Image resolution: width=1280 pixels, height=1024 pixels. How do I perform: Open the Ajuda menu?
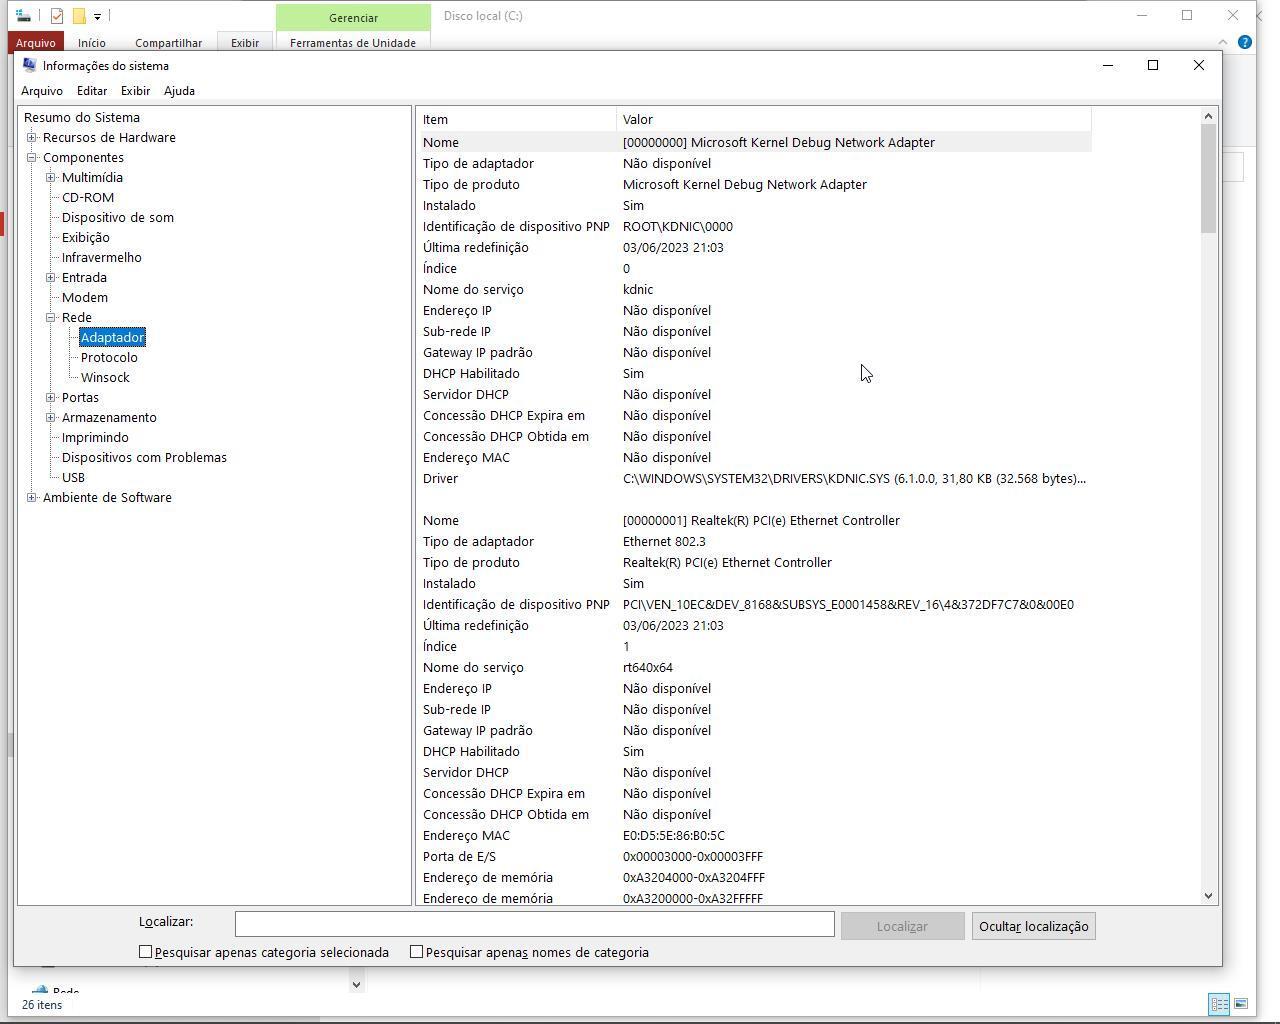click(x=179, y=91)
